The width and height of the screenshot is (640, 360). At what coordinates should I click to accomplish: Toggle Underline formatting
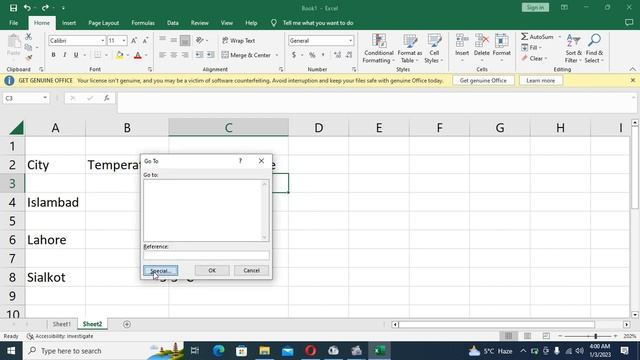pos(76,55)
